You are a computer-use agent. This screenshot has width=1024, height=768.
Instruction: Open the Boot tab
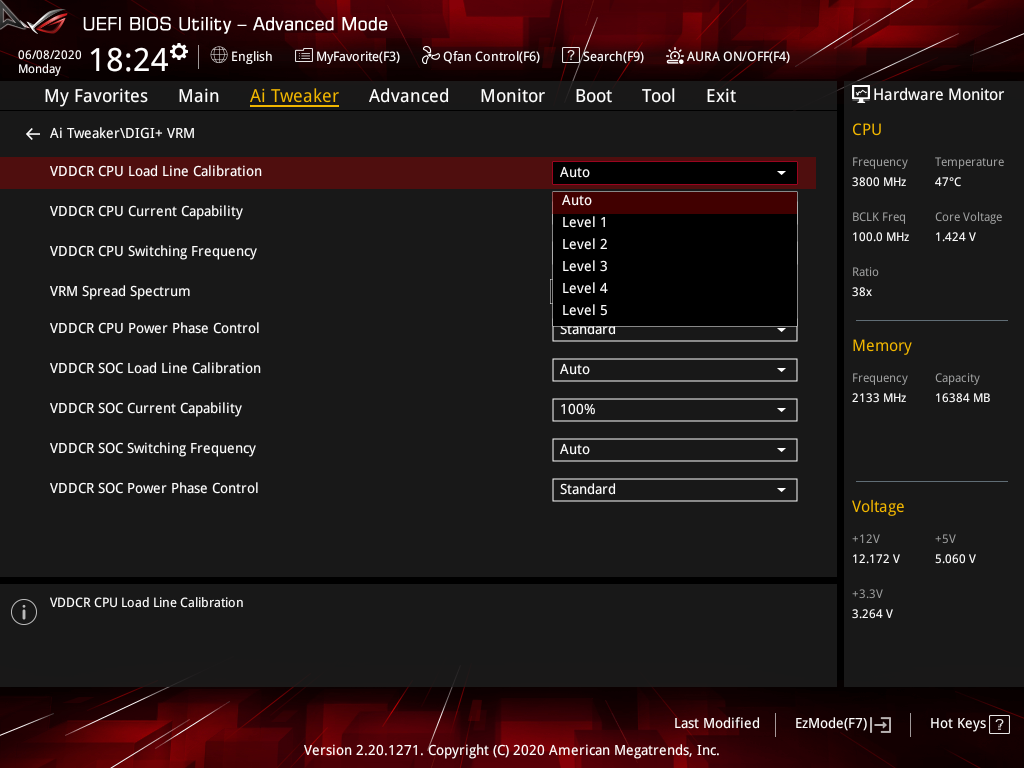pos(593,96)
